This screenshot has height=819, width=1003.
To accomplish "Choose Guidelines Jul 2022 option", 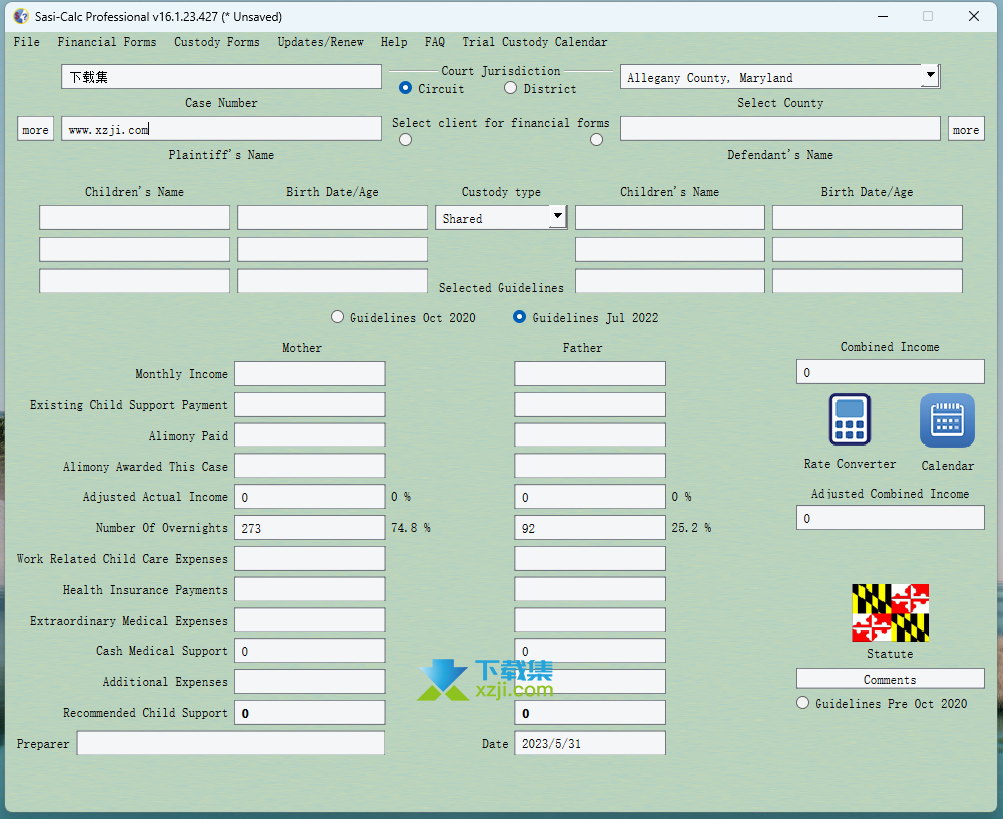I will (x=519, y=317).
